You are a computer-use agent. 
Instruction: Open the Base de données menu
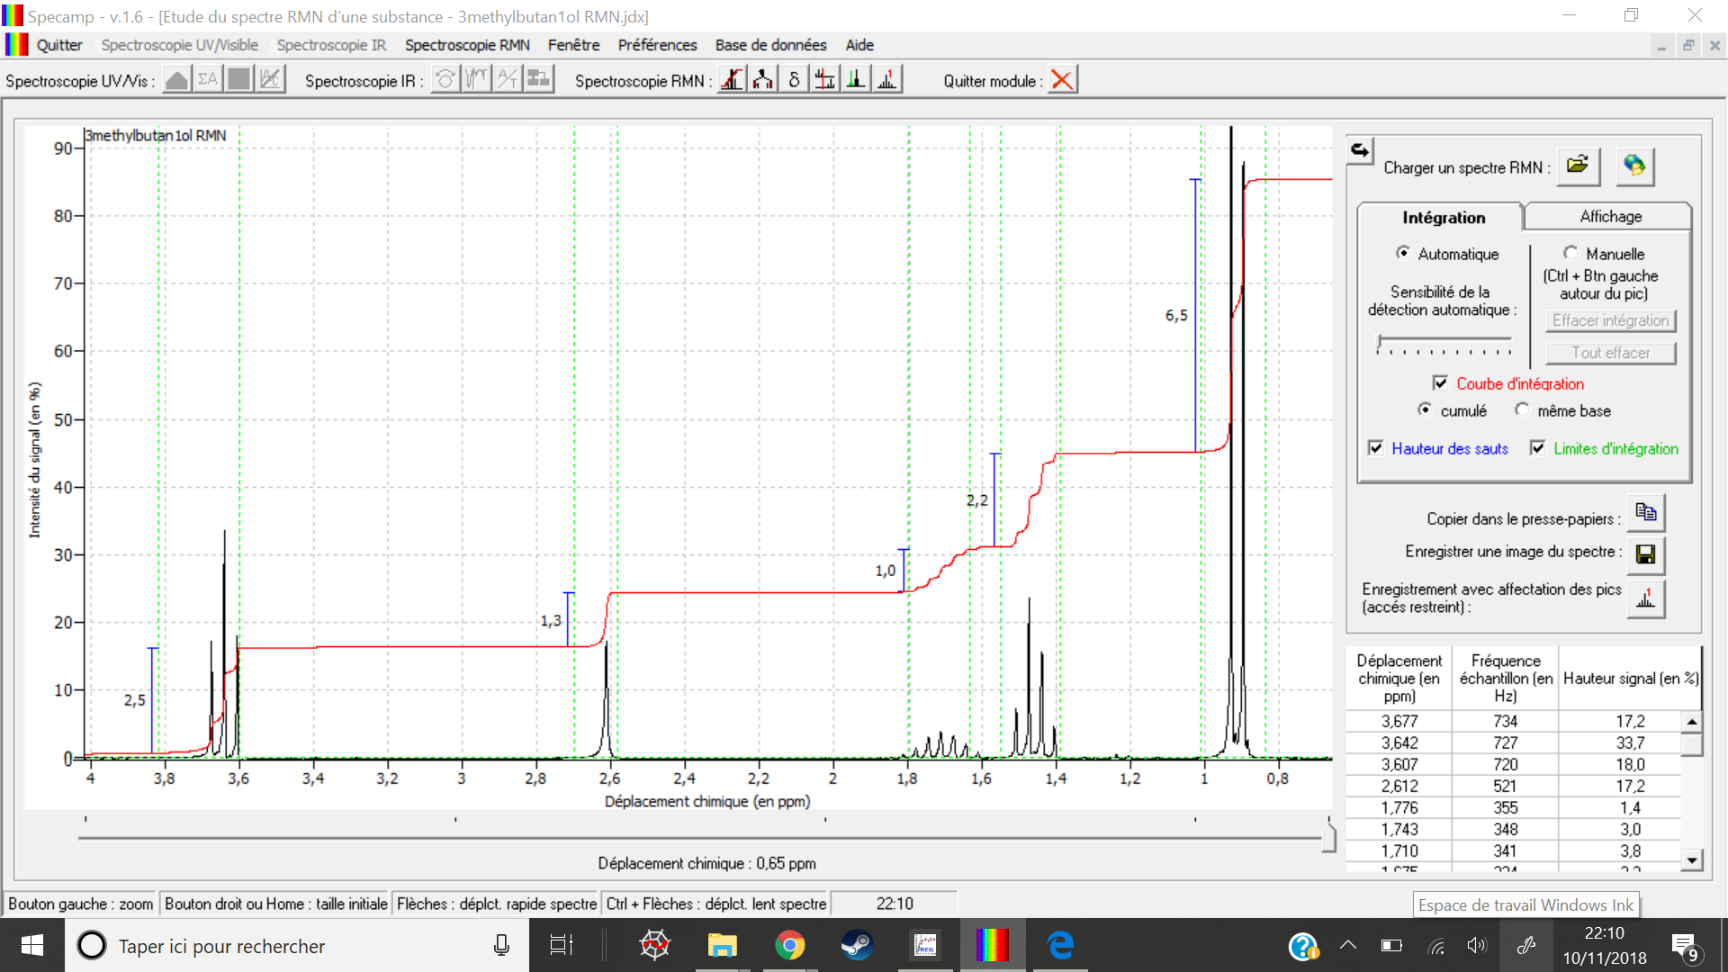(771, 45)
